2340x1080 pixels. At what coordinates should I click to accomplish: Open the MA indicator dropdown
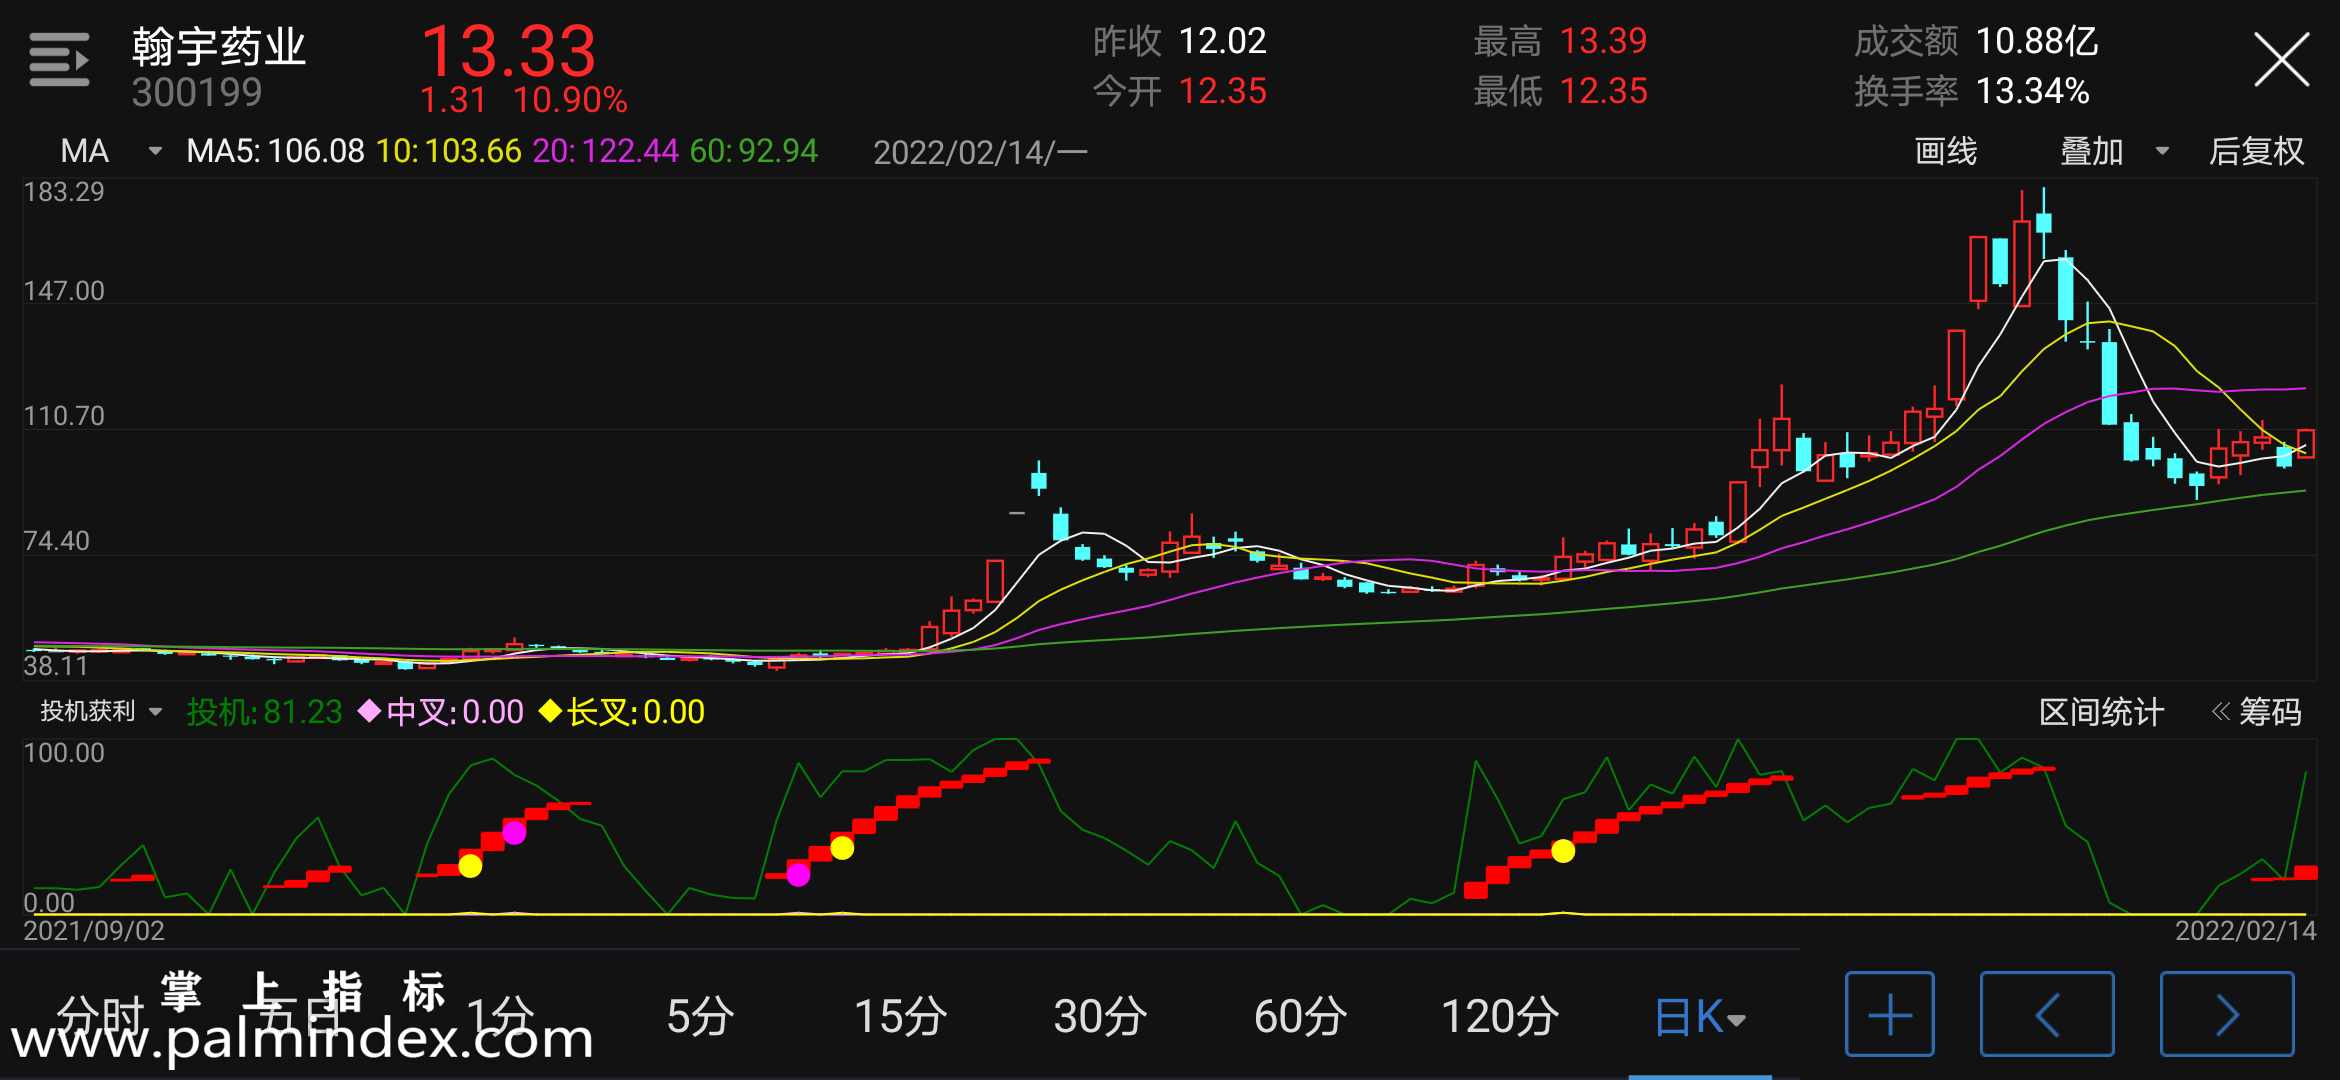[x=111, y=151]
